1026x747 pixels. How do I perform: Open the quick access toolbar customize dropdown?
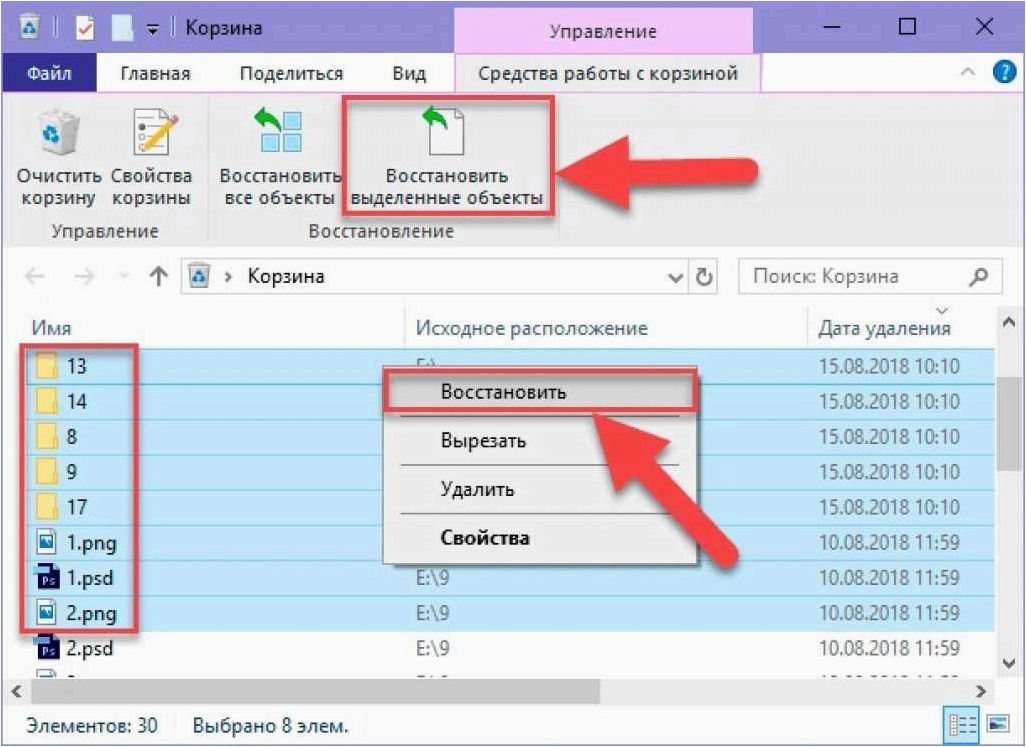pyautogui.click(x=152, y=29)
